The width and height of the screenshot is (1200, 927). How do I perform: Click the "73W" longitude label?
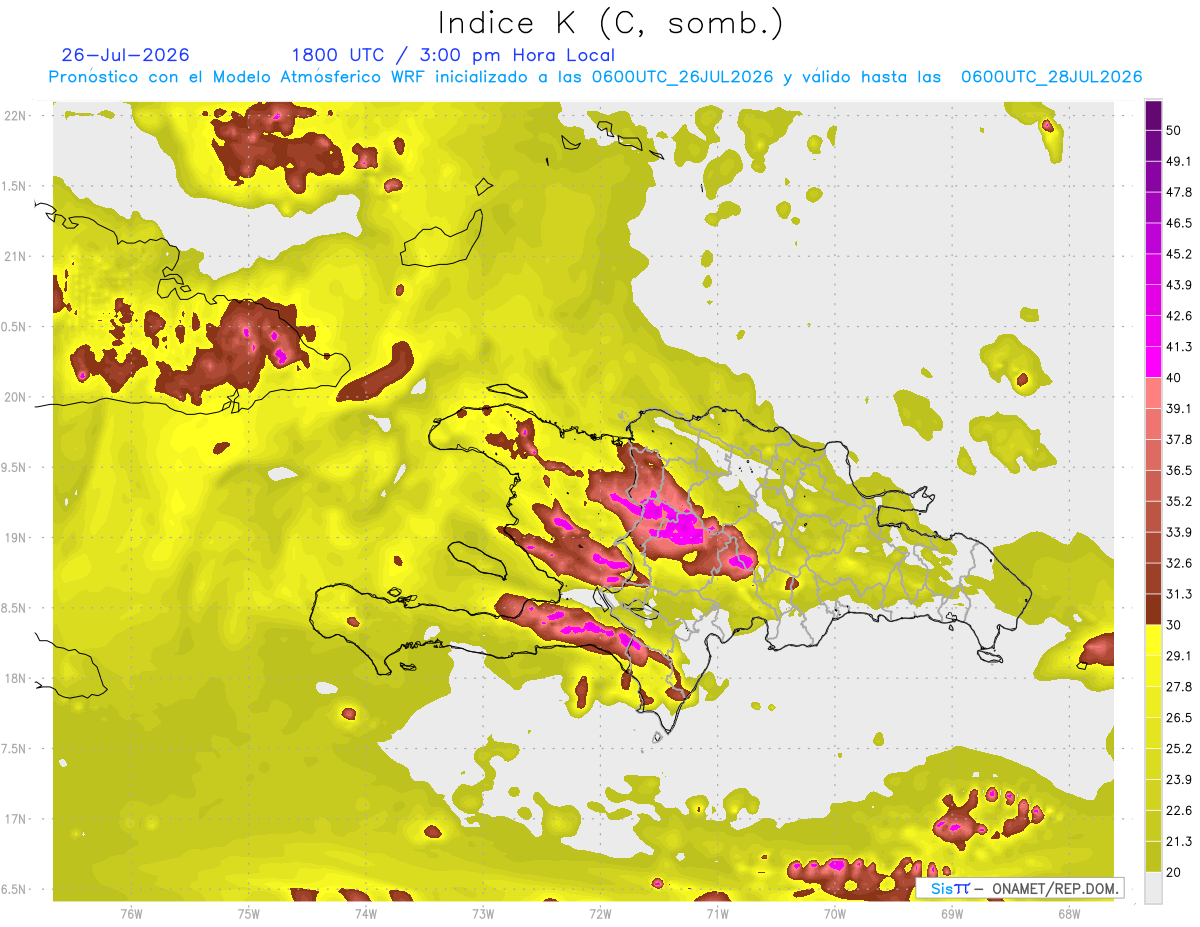483,913
